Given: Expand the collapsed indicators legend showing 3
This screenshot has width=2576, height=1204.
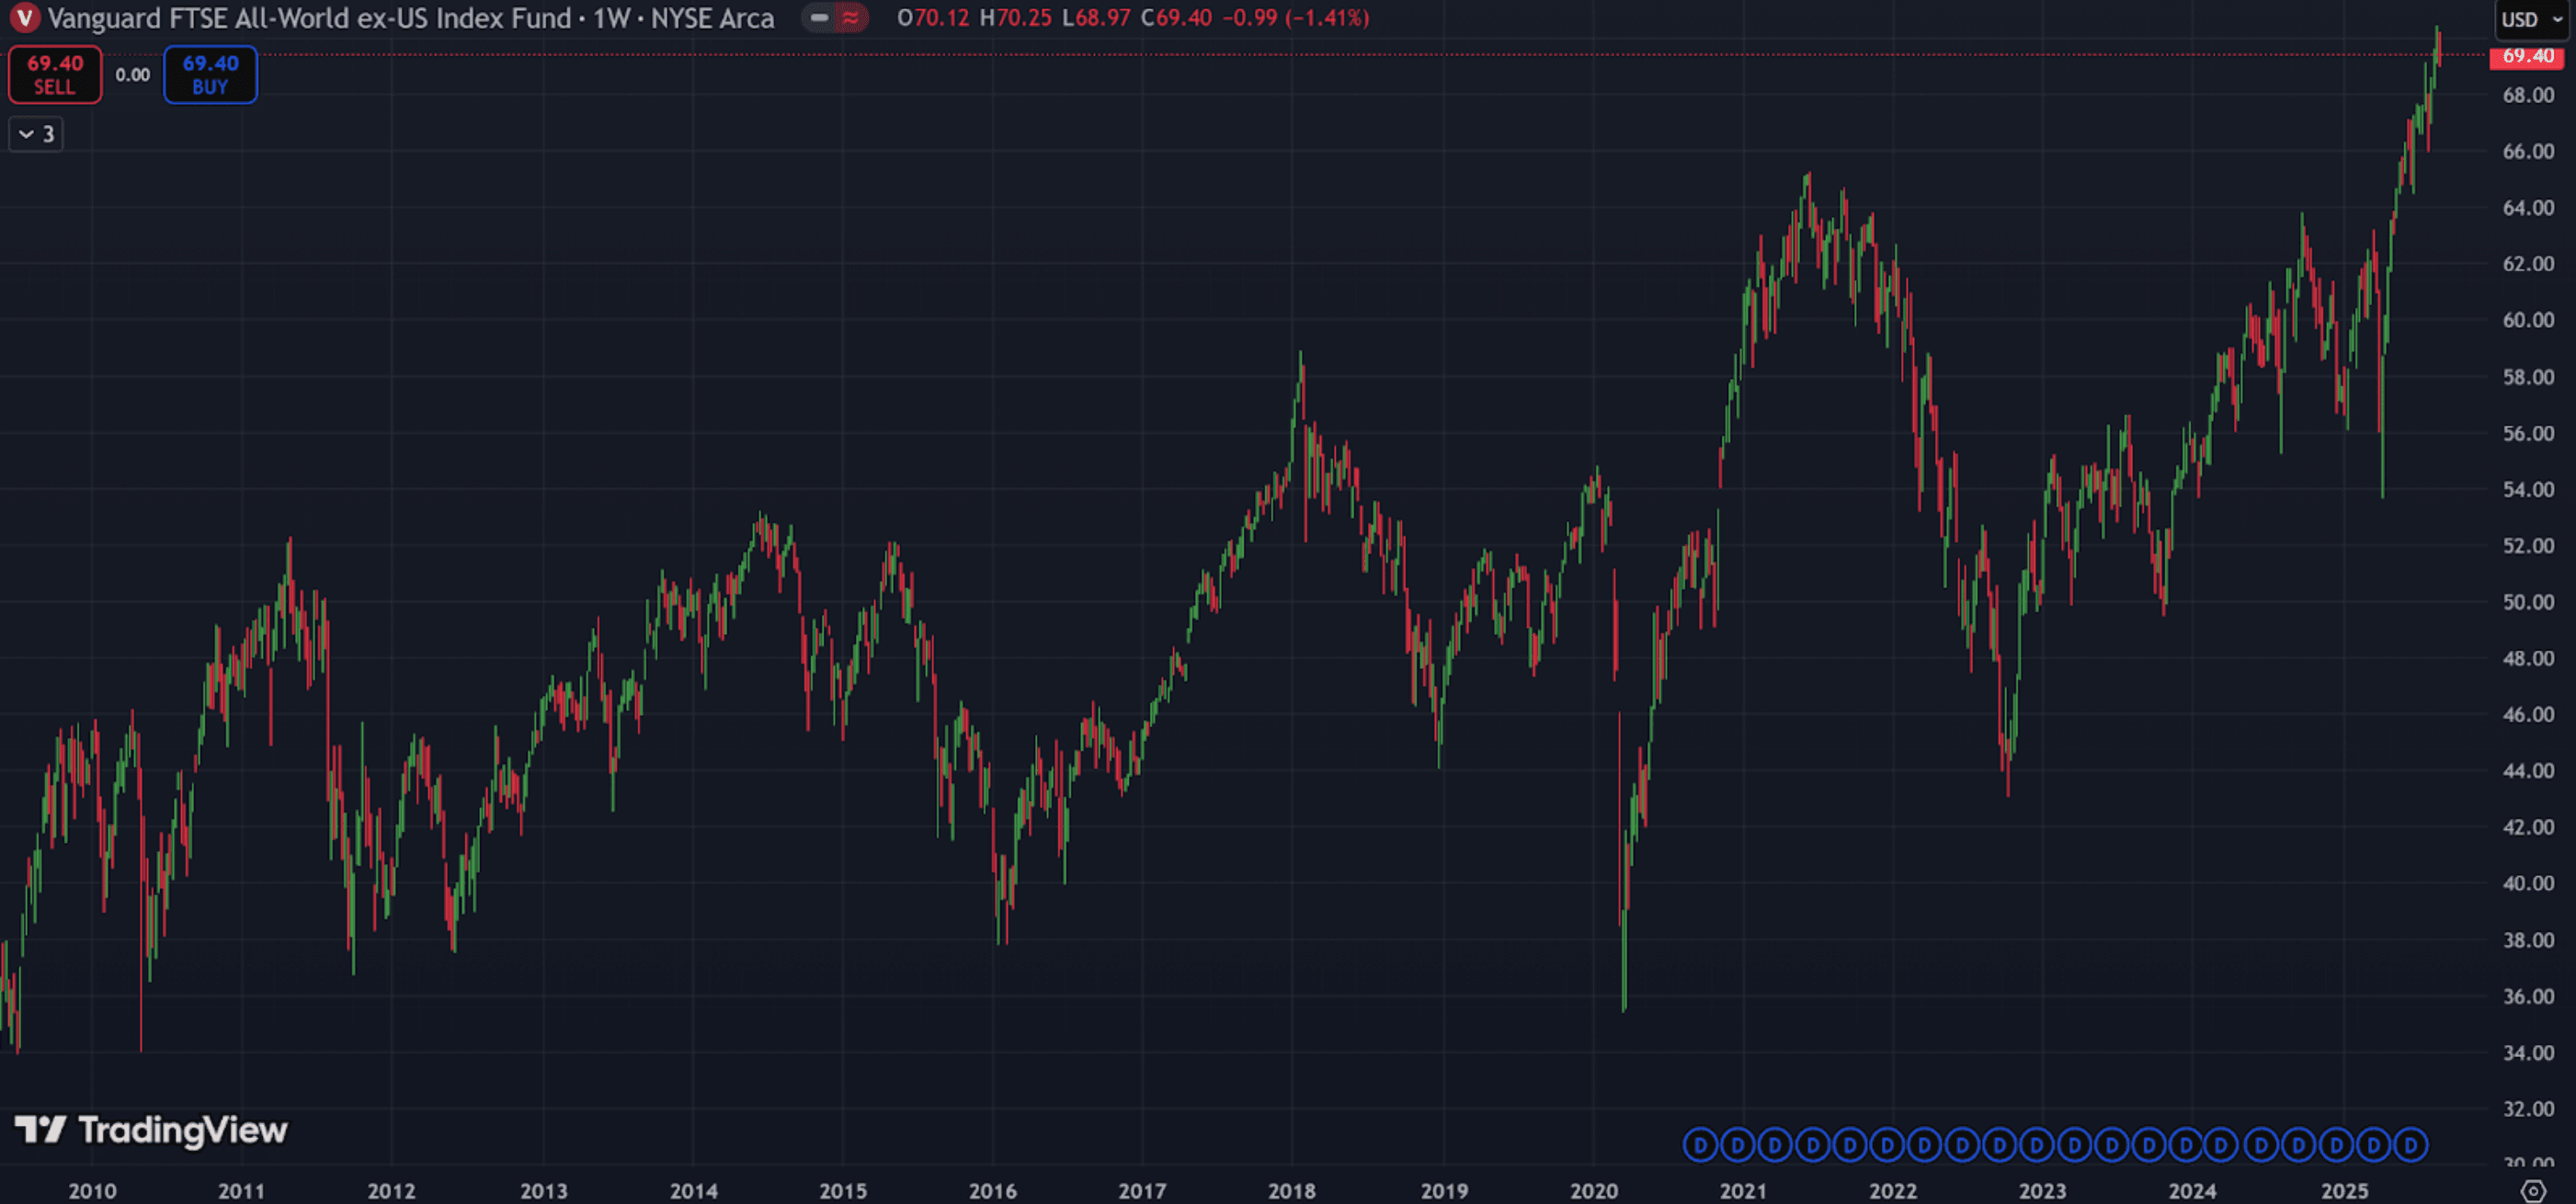Looking at the screenshot, I should pyautogui.click(x=36, y=134).
